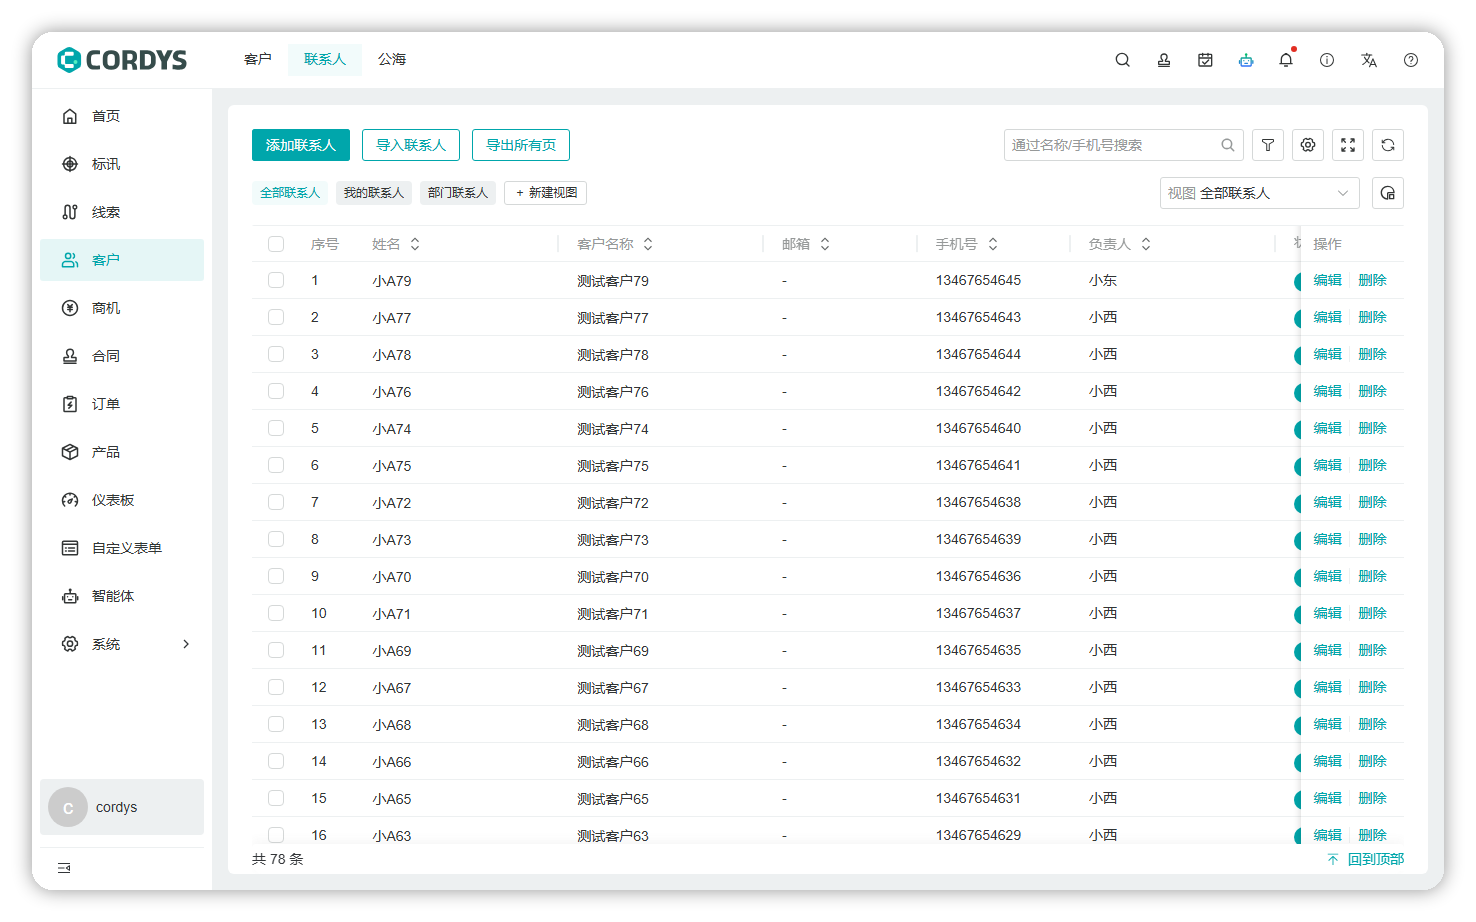Click 回到顶部 link
The height and width of the screenshot is (922, 1476).
(x=1366, y=859)
